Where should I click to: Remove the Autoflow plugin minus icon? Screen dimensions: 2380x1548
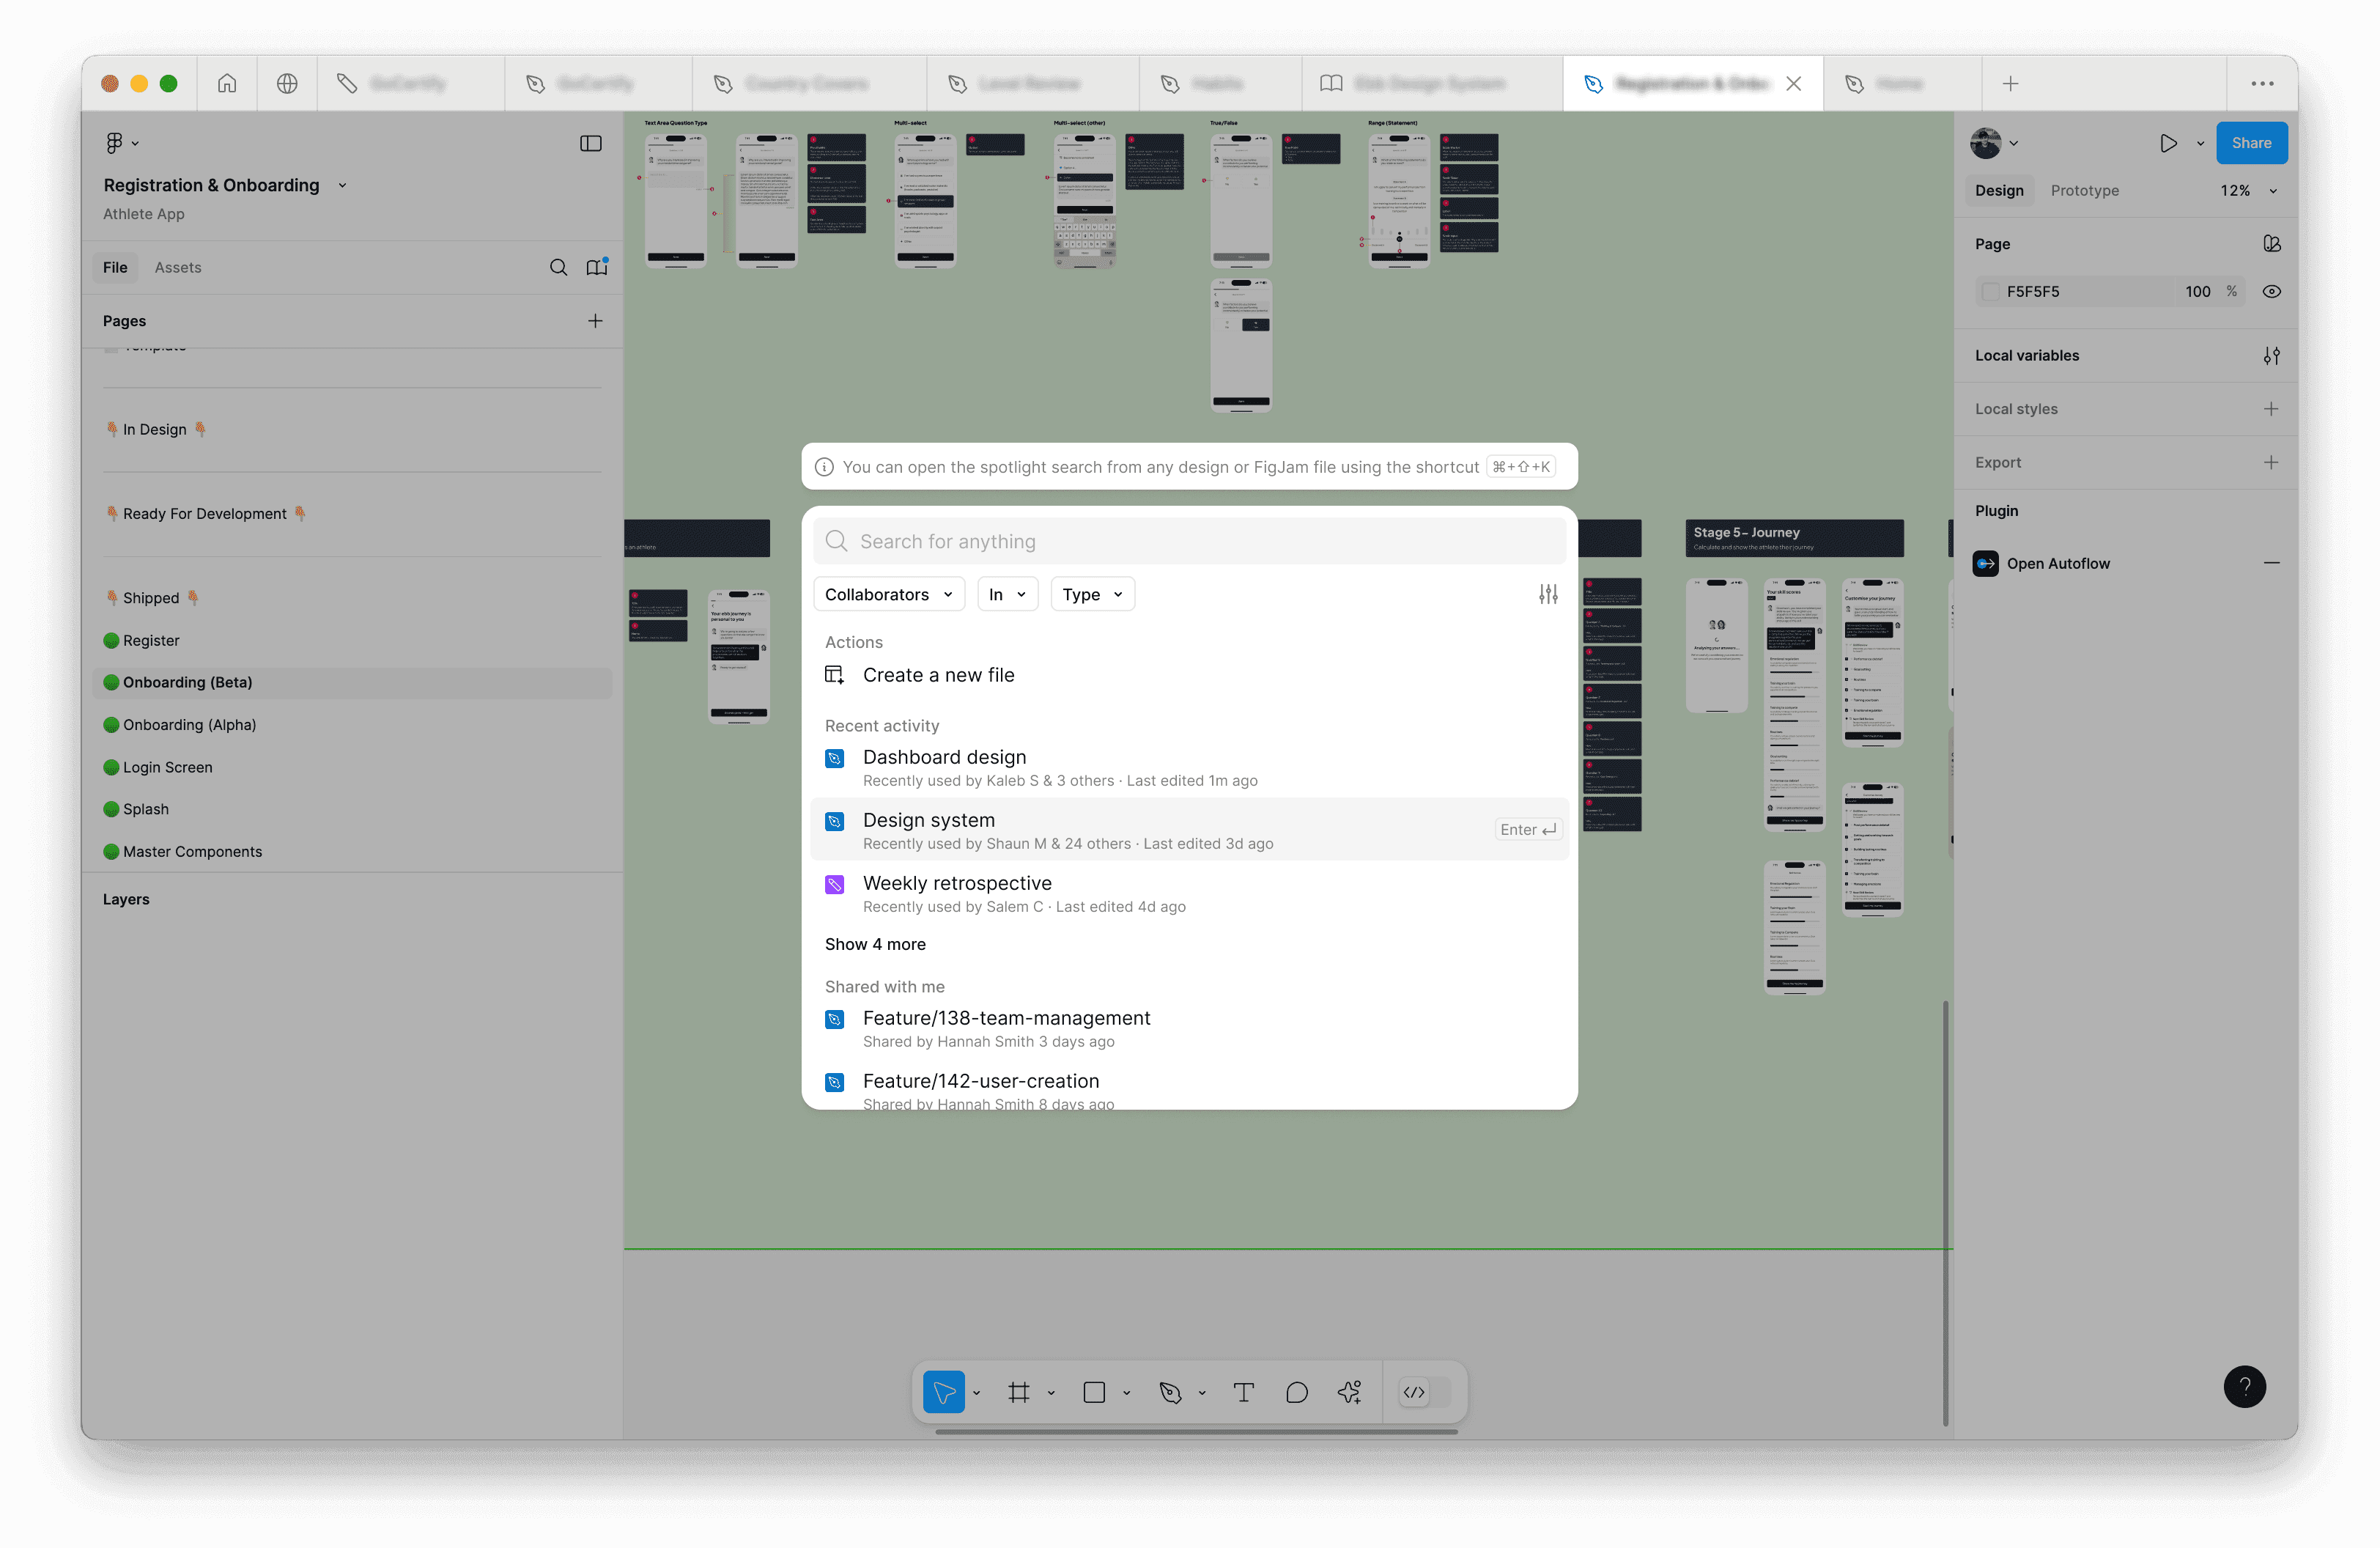[x=2271, y=564]
